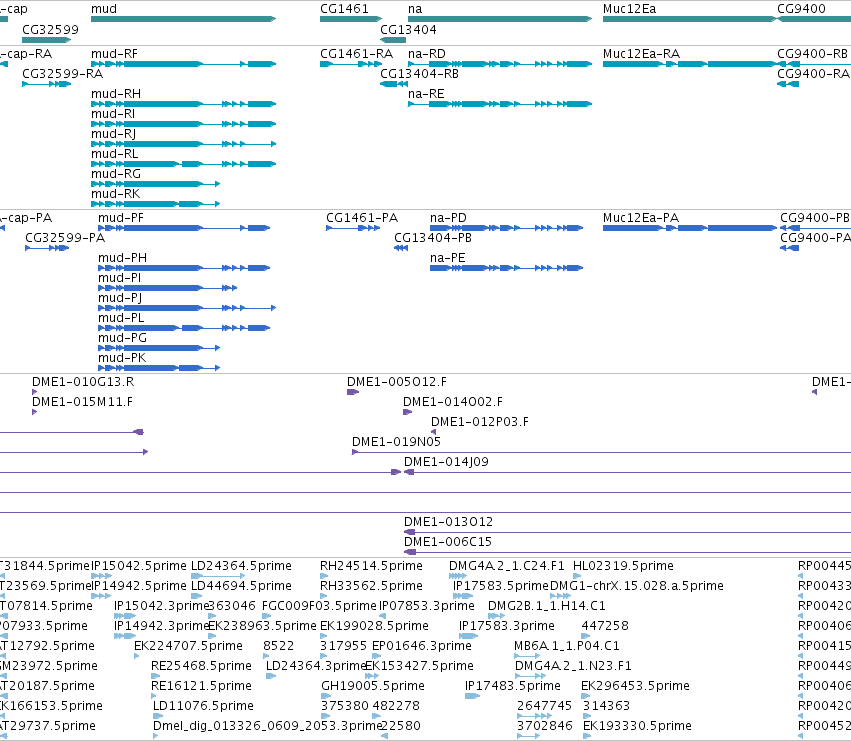Select EST EK199028.5prime
Image resolution: width=851 pixels, height=741 pixels.
[x=325, y=636]
